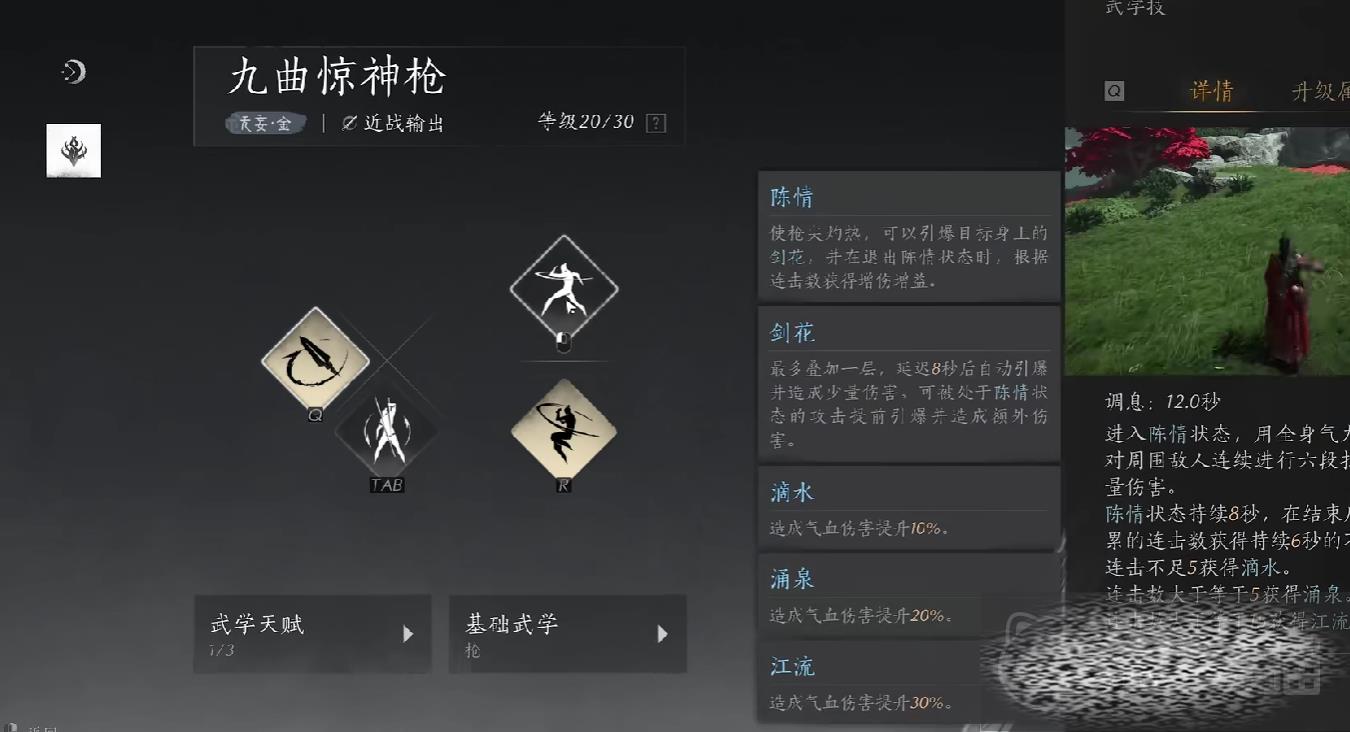Image resolution: width=1350 pixels, height=732 pixels.
Task: Select the Q spear spin skill icon
Action: pyautogui.click(x=315, y=359)
